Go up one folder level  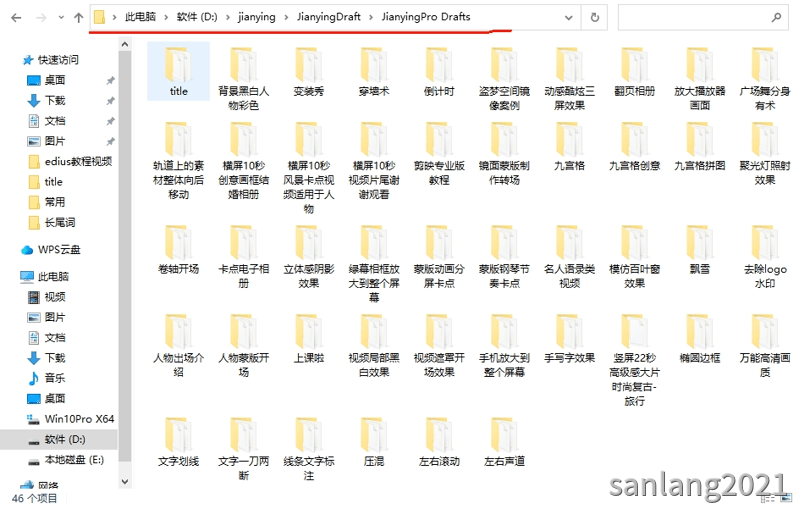[x=78, y=18]
